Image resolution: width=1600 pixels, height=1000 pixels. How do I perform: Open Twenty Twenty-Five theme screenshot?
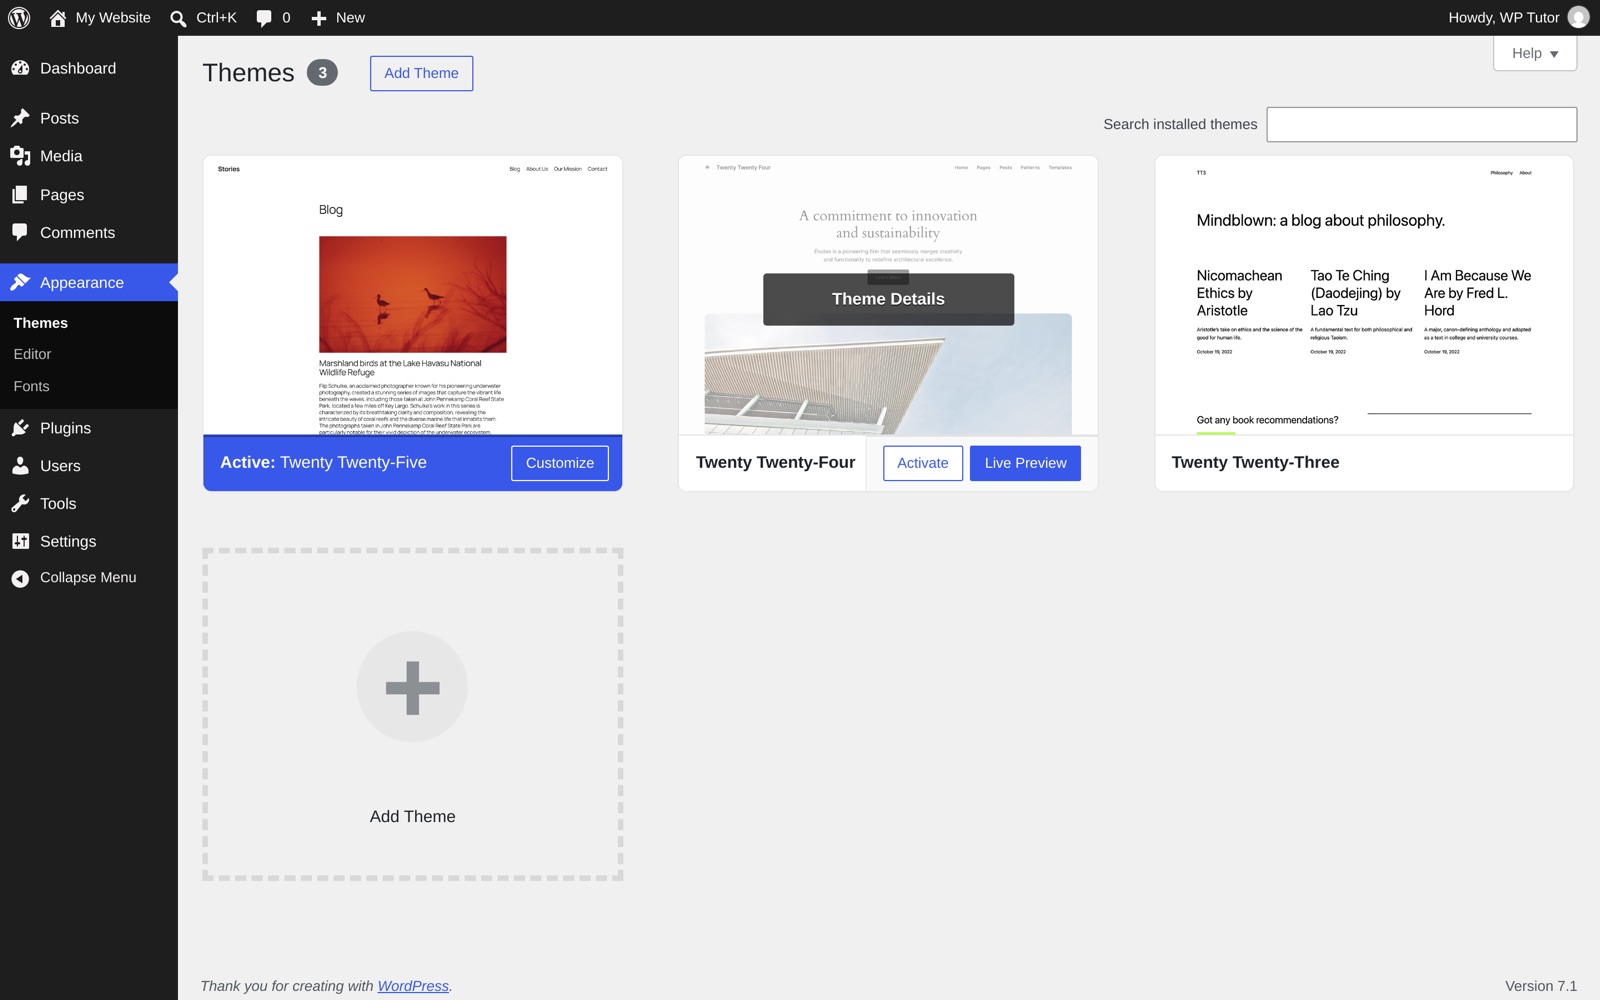point(412,295)
